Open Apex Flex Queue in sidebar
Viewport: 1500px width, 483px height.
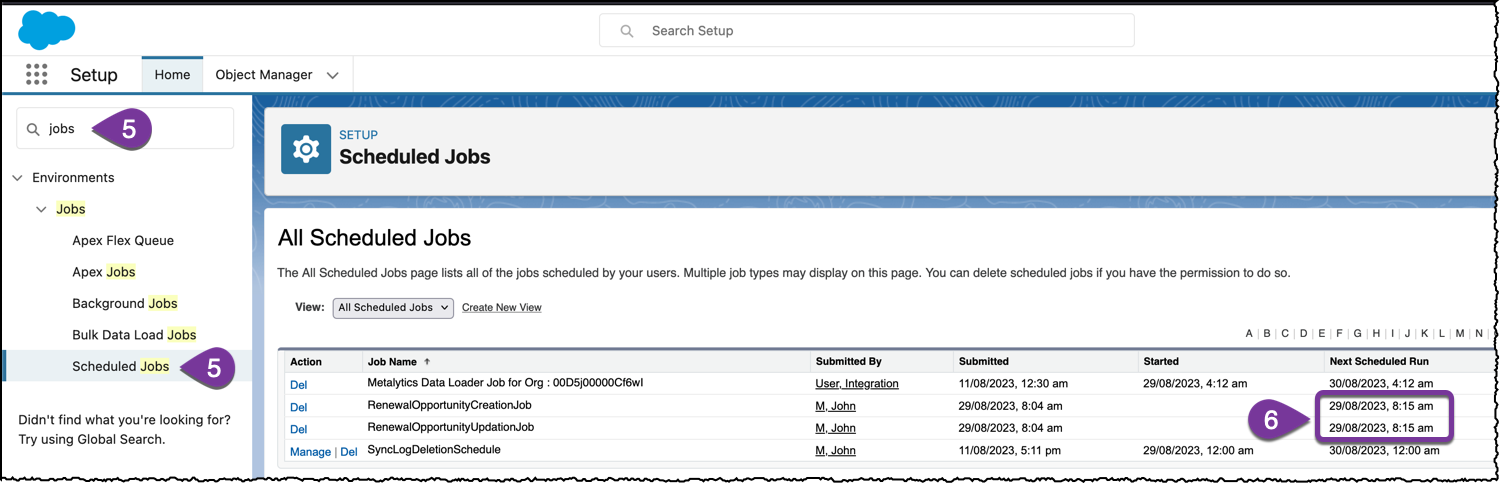(x=123, y=241)
